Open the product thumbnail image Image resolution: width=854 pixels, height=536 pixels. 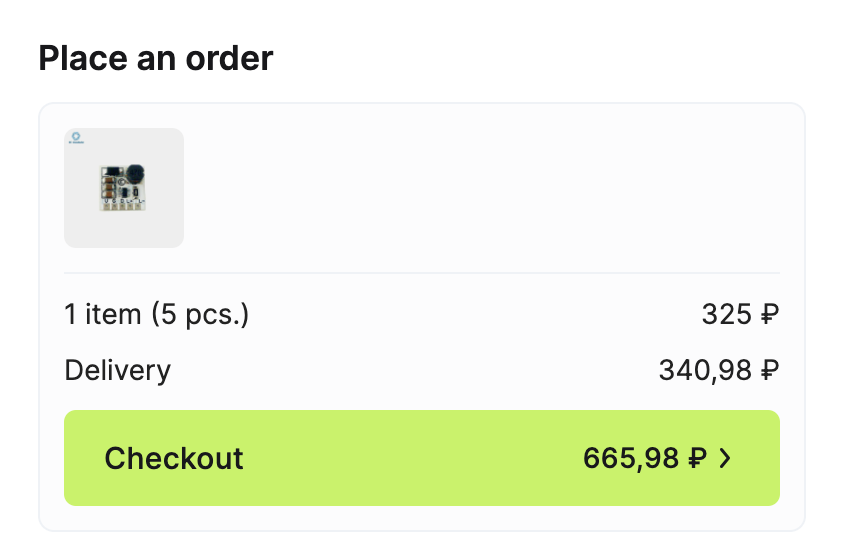[124, 188]
